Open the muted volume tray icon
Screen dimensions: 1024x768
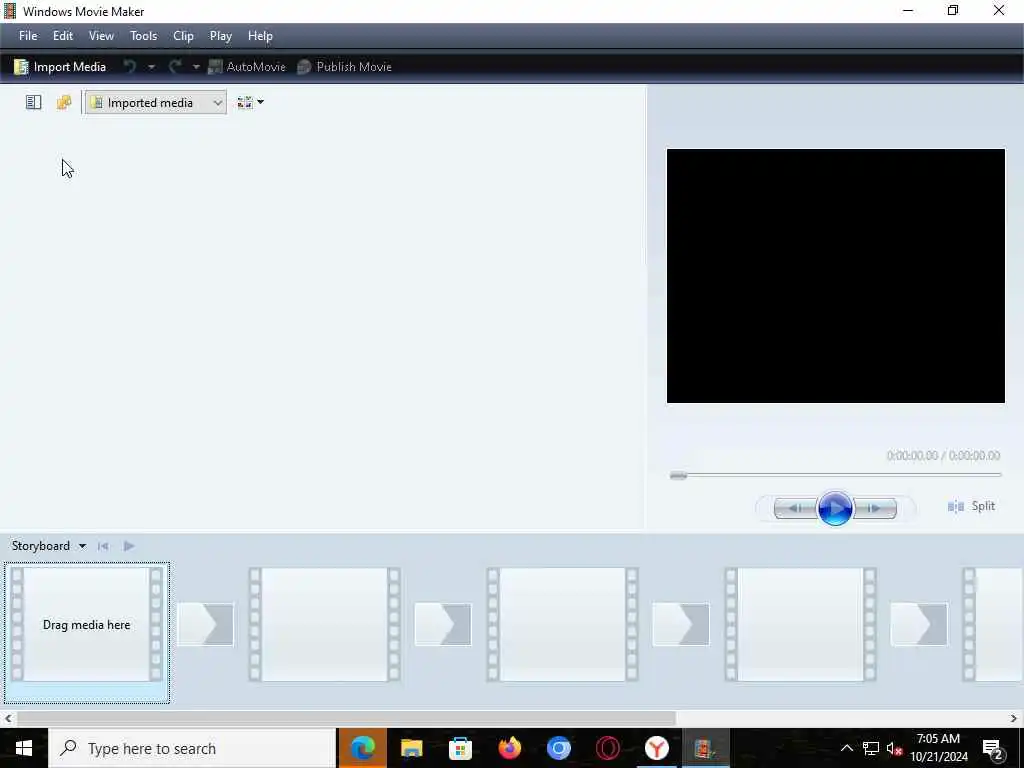coord(894,748)
